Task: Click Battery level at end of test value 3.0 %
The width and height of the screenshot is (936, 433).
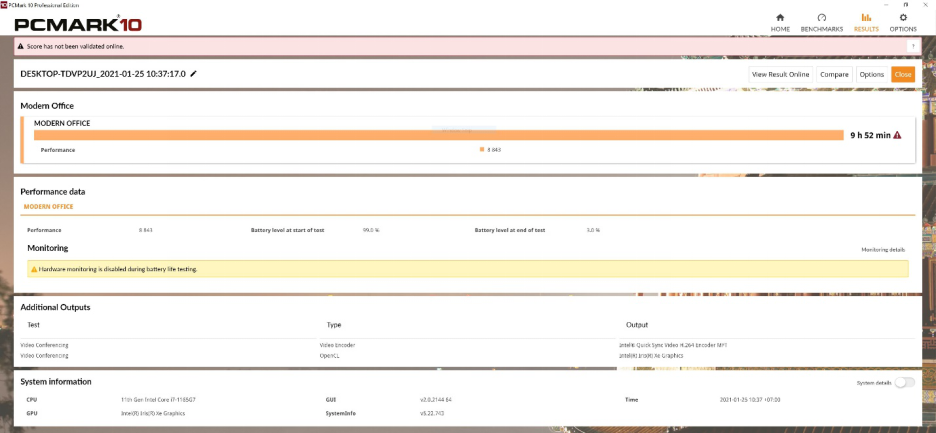Action: (593, 230)
